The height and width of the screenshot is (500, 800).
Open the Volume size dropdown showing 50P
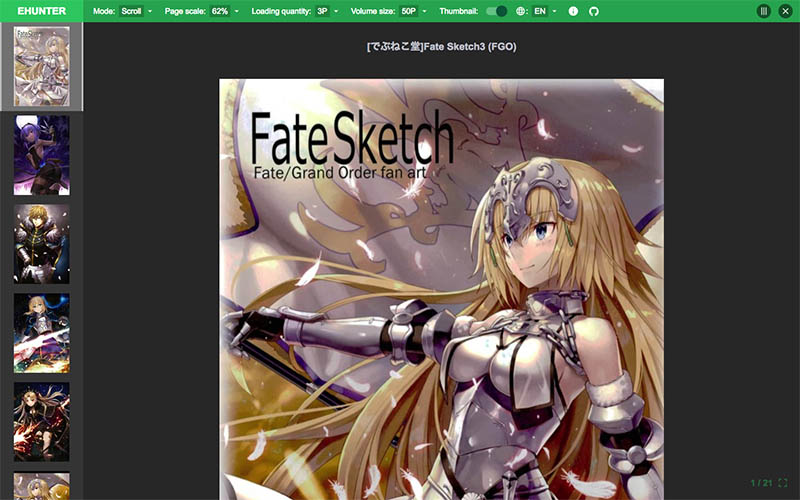[409, 11]
